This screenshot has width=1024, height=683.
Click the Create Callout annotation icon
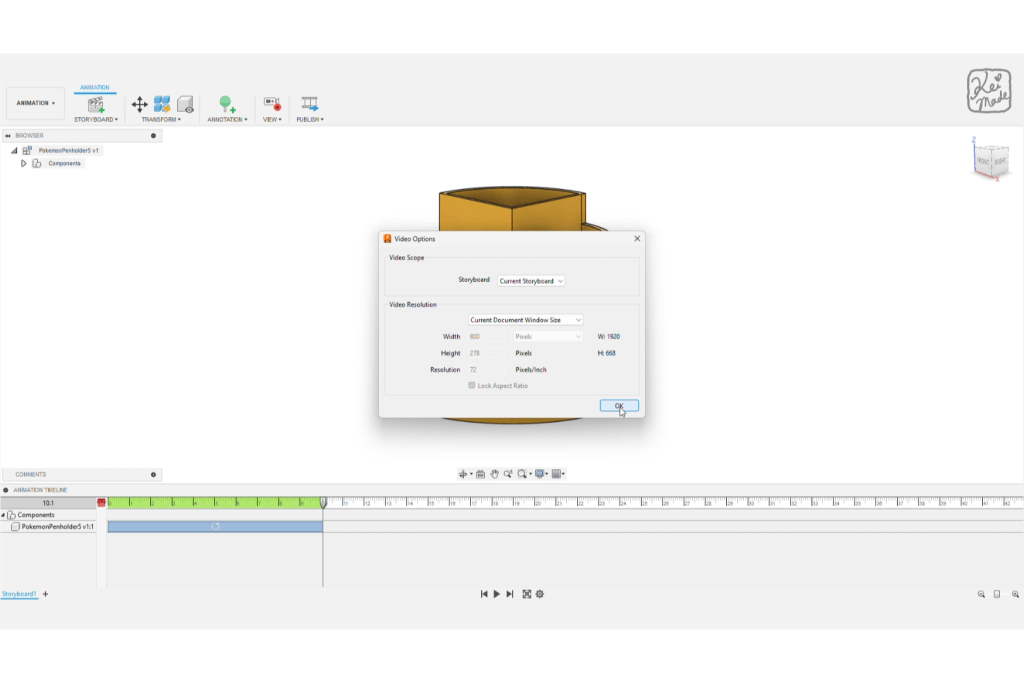click(227, 104)
